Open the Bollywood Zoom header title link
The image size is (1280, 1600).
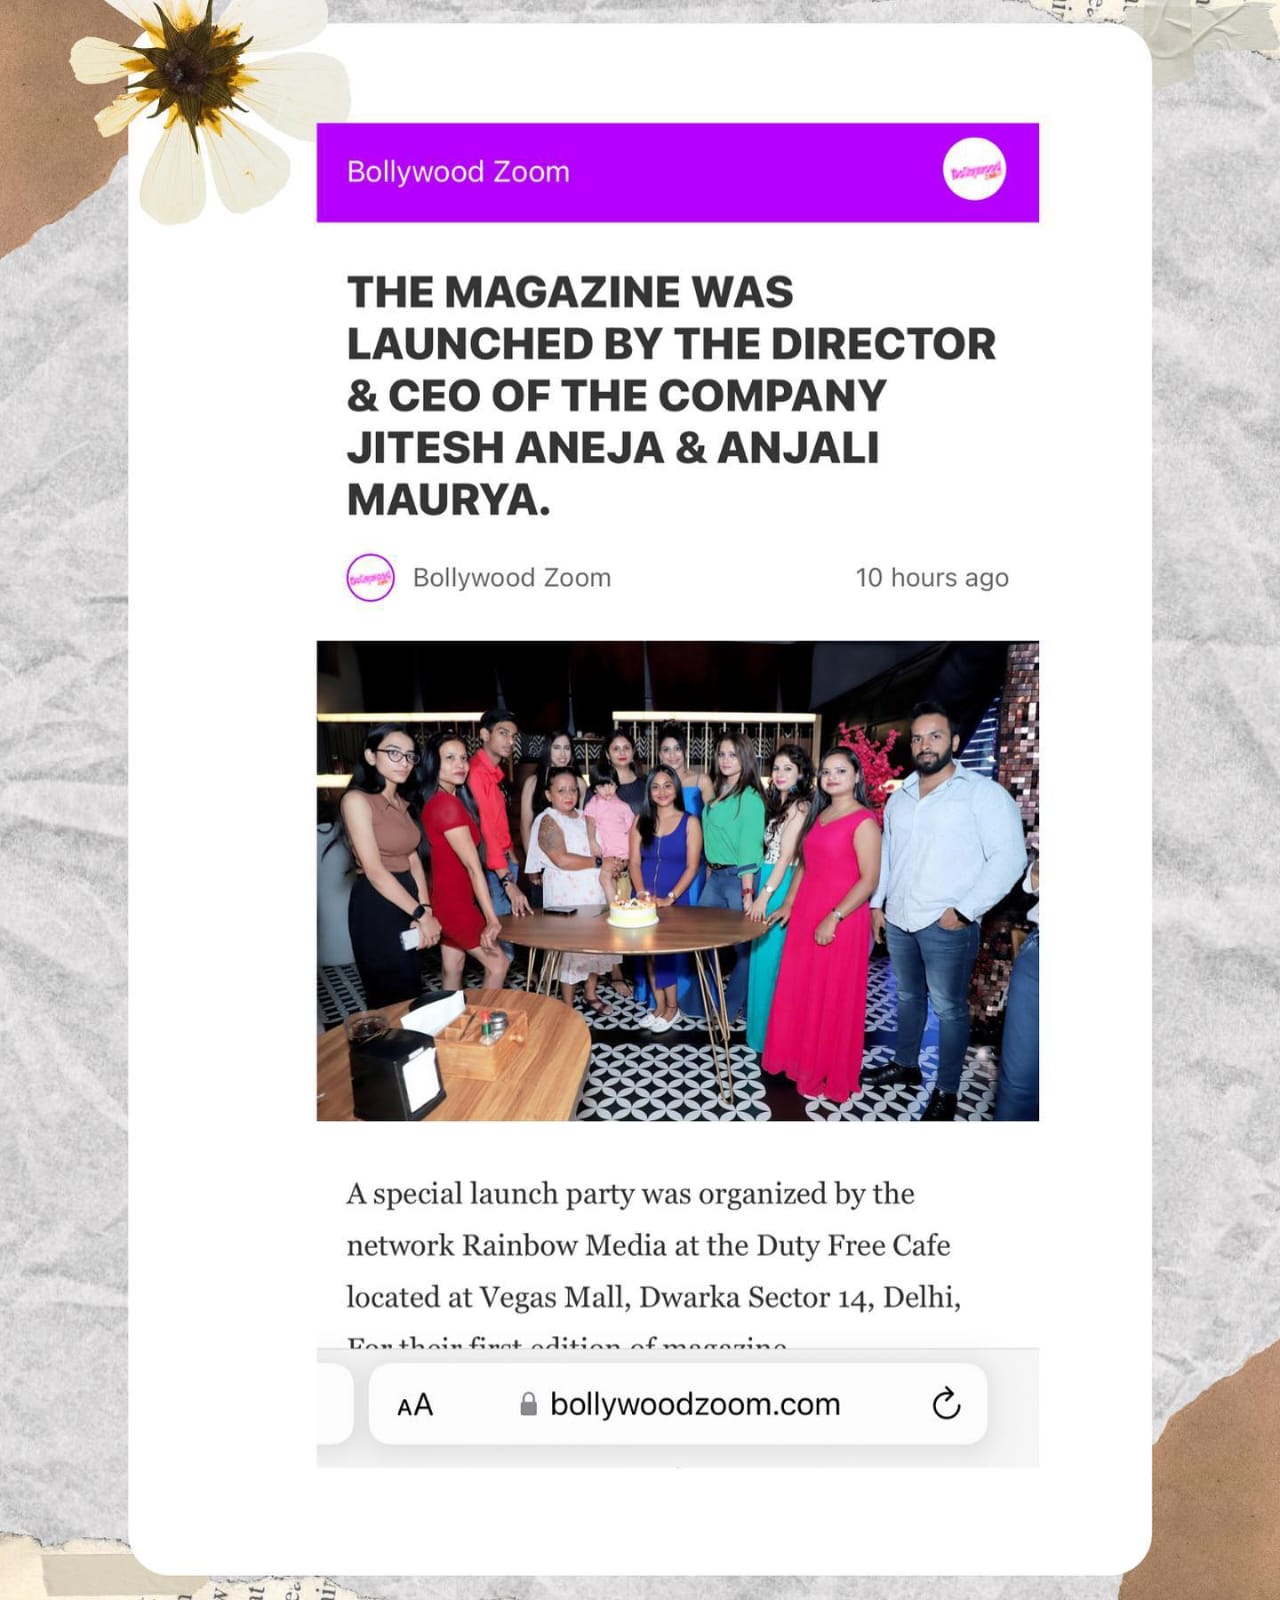pos(458,172)
